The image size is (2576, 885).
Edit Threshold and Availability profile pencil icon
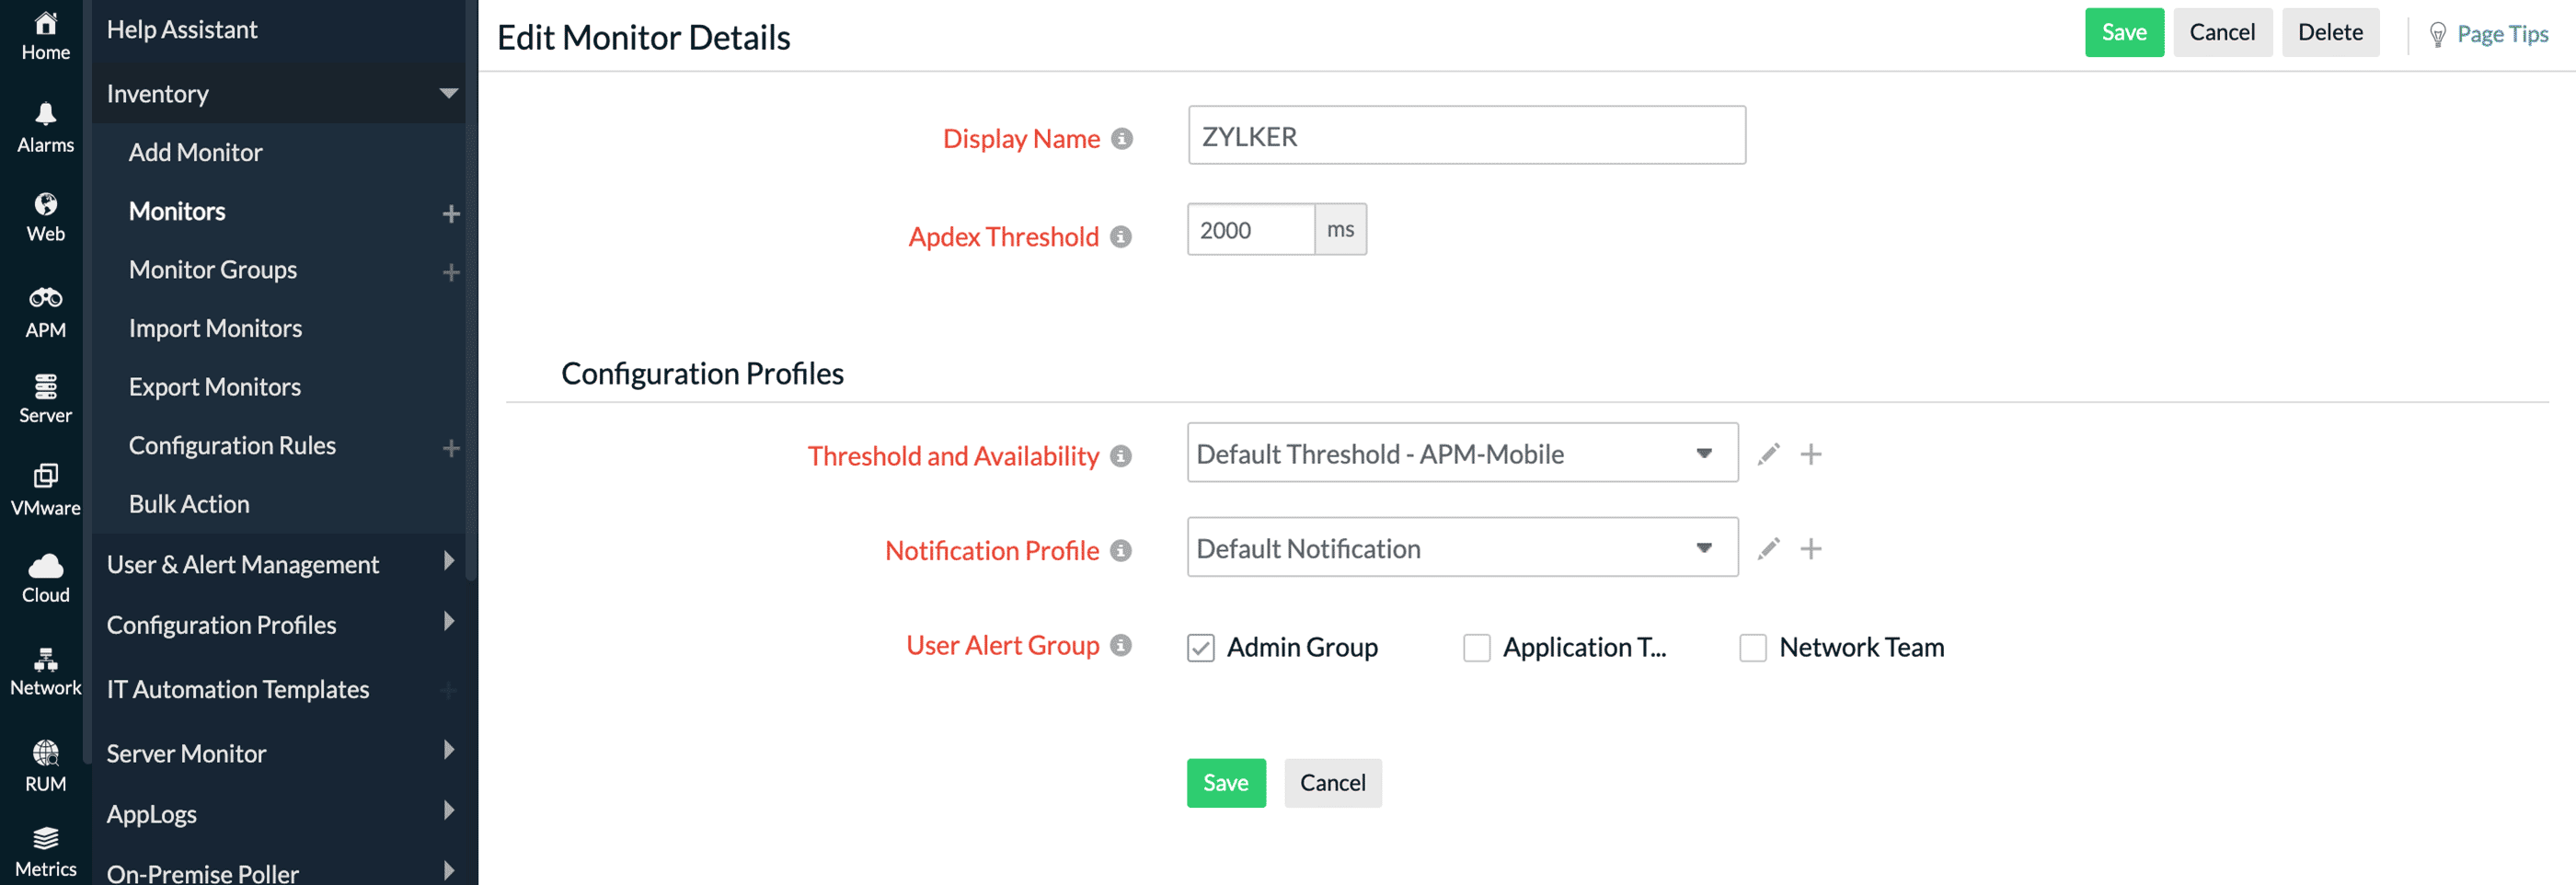[x=1768, y=454]
